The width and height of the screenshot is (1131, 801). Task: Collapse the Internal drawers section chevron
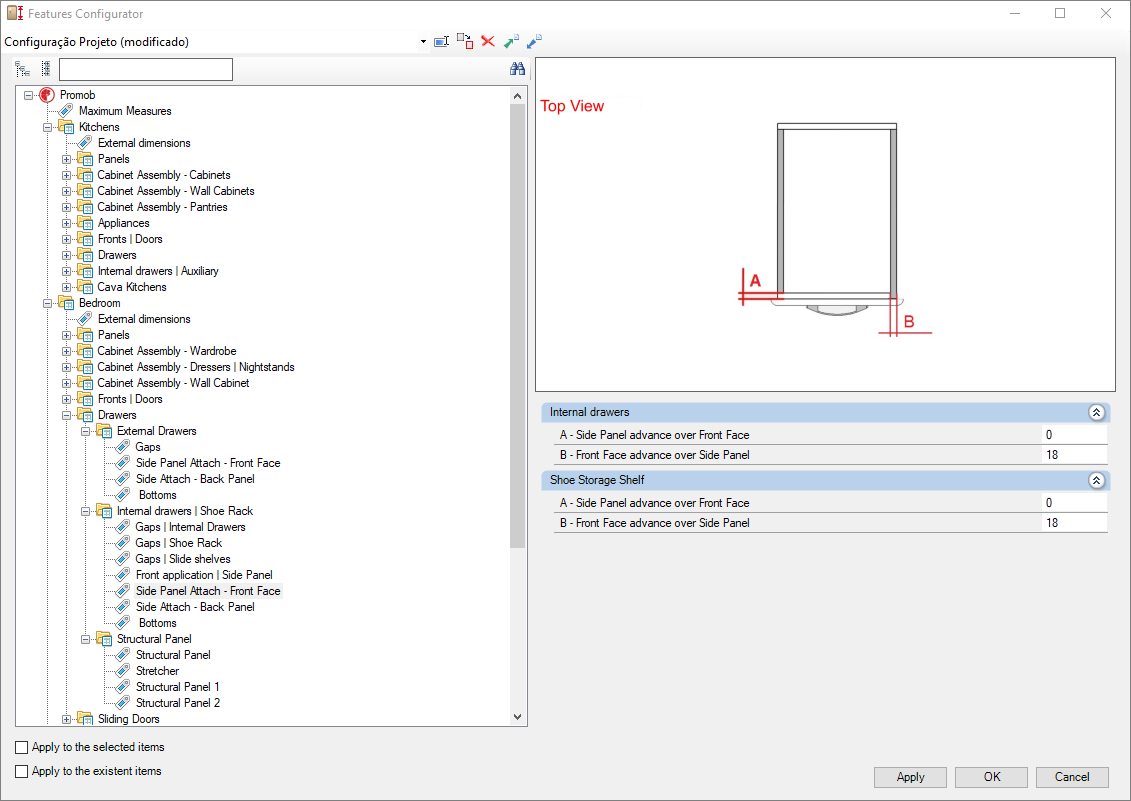(1096, 412)
